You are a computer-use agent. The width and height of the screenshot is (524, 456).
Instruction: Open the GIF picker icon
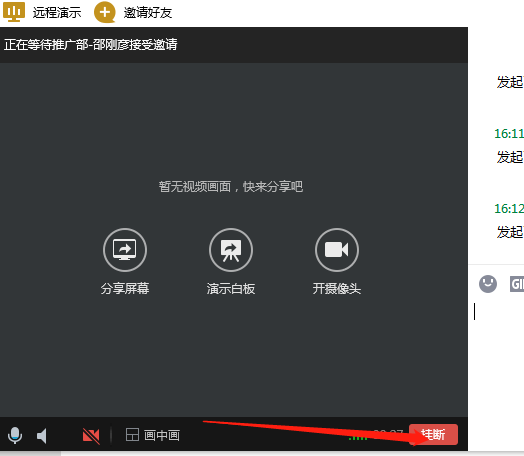click(x=517, y=284)
